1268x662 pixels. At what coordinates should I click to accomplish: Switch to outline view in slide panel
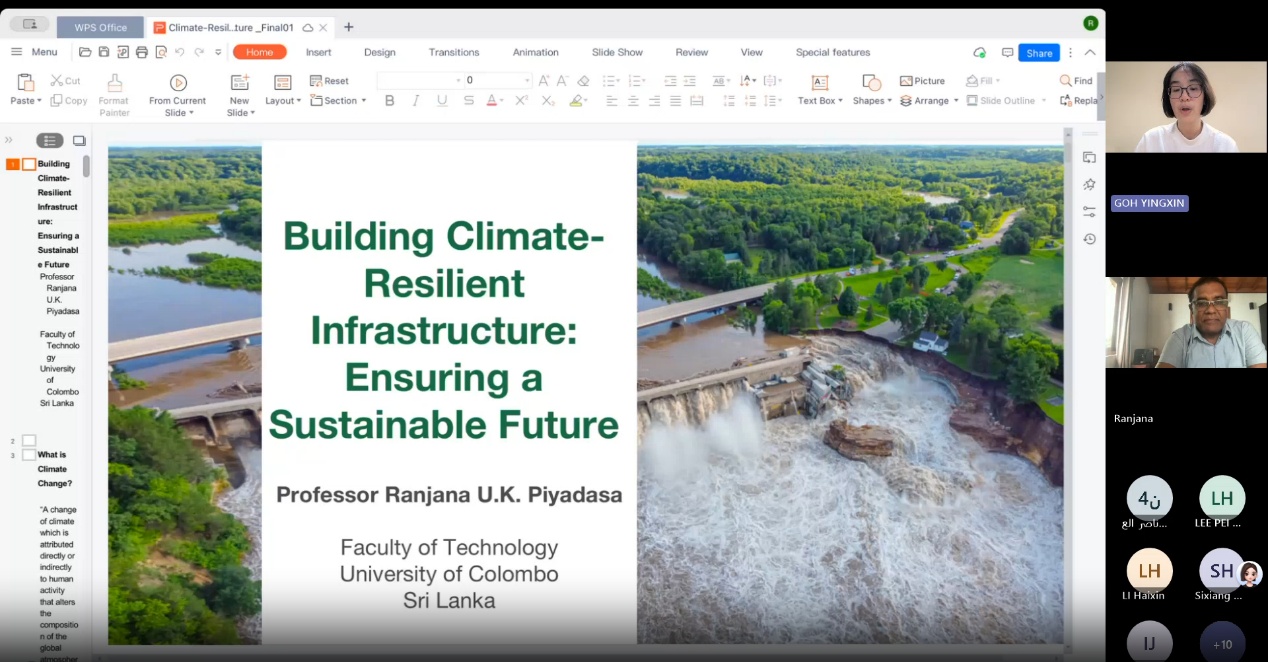(x=49, y=141)
